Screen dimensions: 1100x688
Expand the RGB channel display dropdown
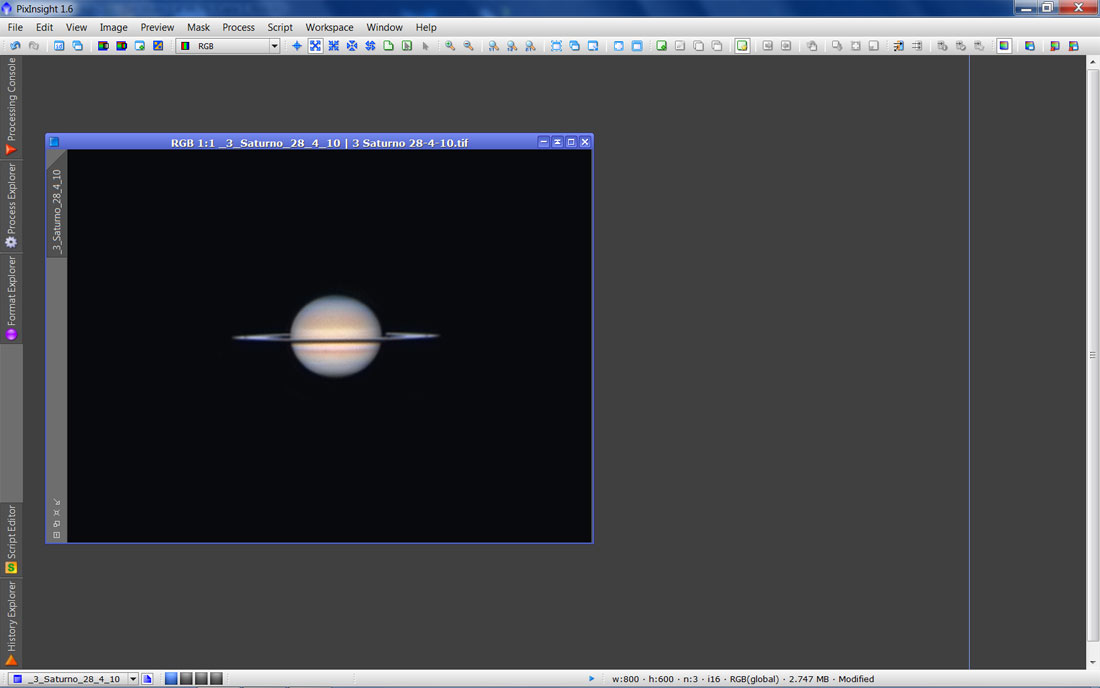click(x=274, y=46)
